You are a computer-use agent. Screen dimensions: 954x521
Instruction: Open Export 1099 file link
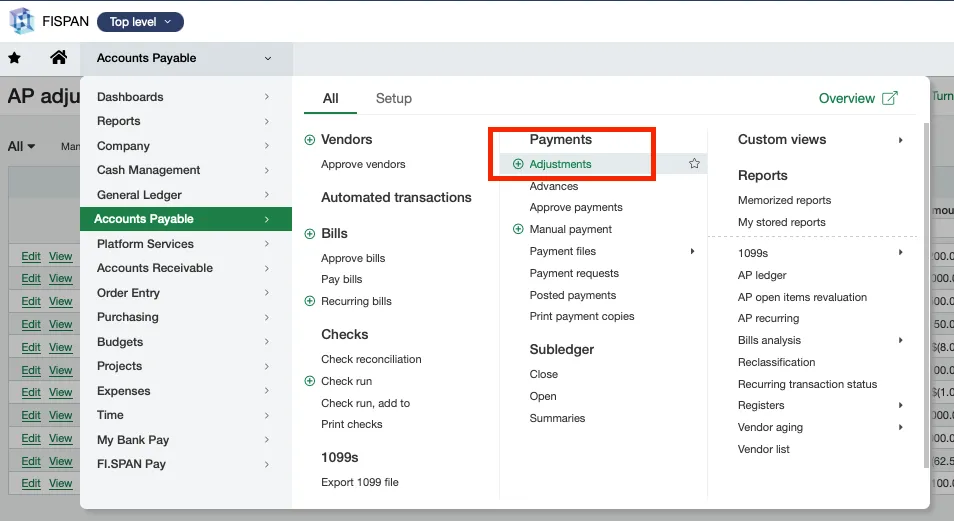point(360,482)
